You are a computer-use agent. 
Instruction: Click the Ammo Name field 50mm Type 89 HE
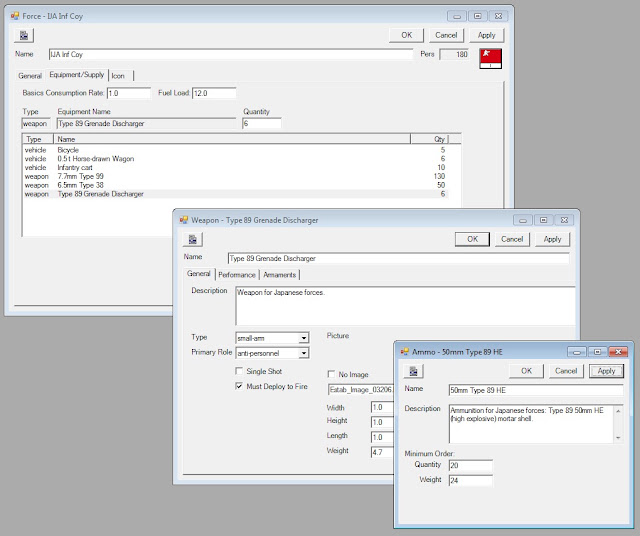536,390
